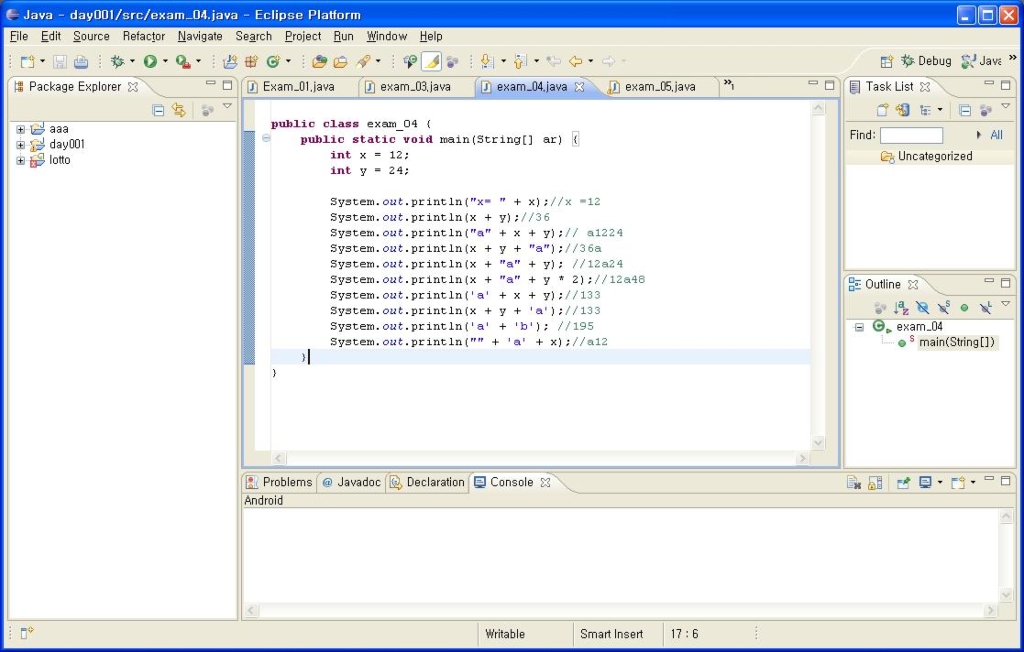
Task: Click the All link in Task List
Action: (996, 135)
